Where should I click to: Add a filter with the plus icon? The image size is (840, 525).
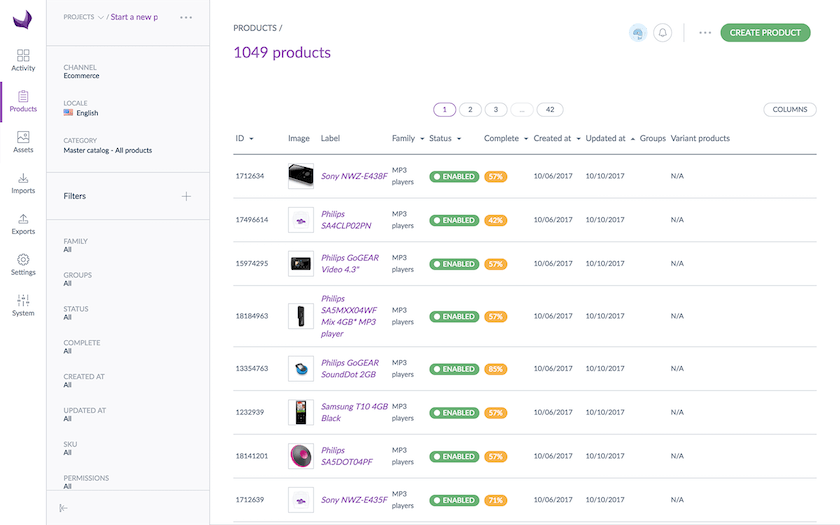coord(186,197)
